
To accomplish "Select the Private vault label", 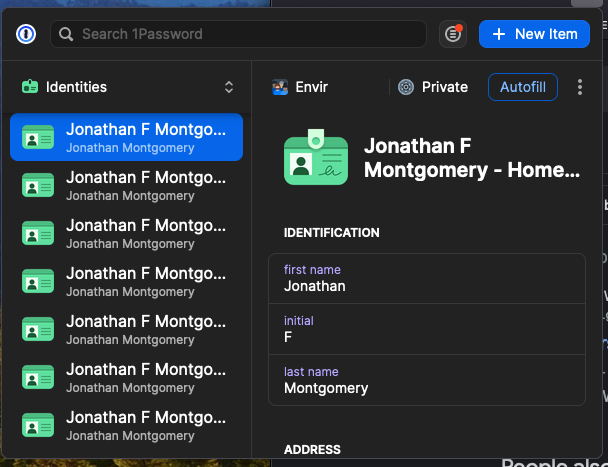I will 445,87.
